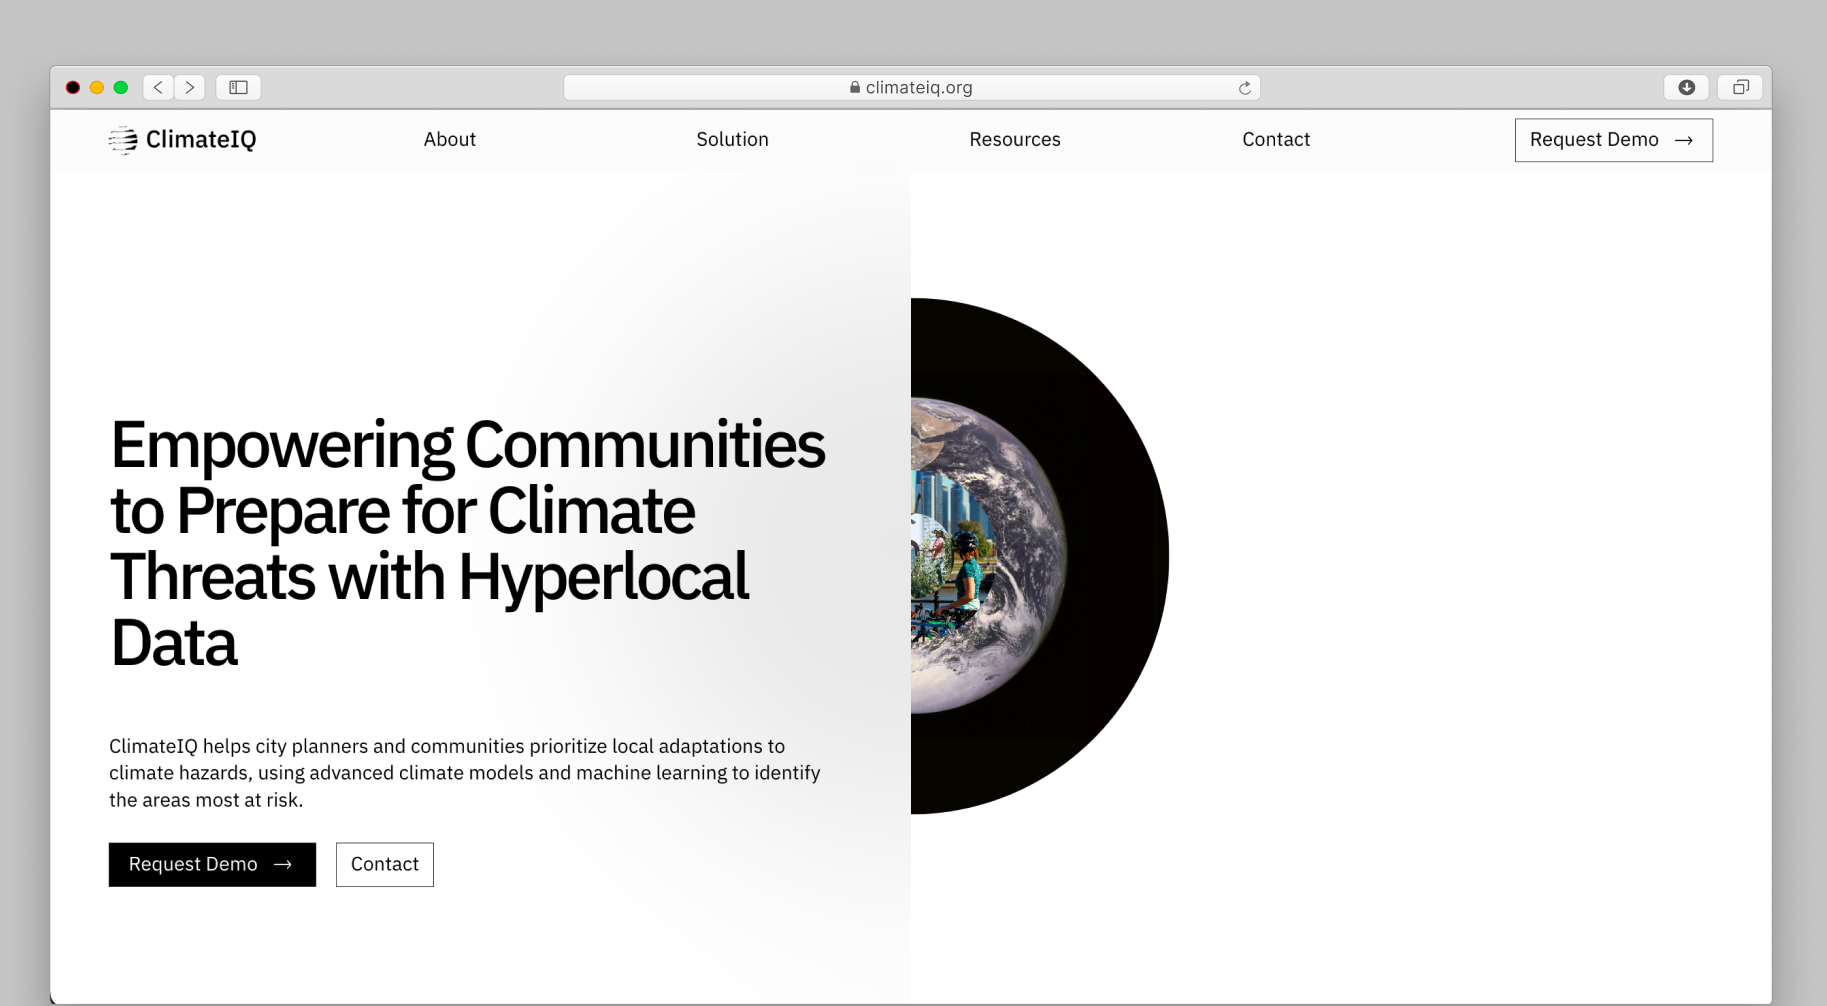The width and height of the screenshot is (1827, 1006).
Task: Click the outlined Request Demo header button
Action: (1612, 140)
